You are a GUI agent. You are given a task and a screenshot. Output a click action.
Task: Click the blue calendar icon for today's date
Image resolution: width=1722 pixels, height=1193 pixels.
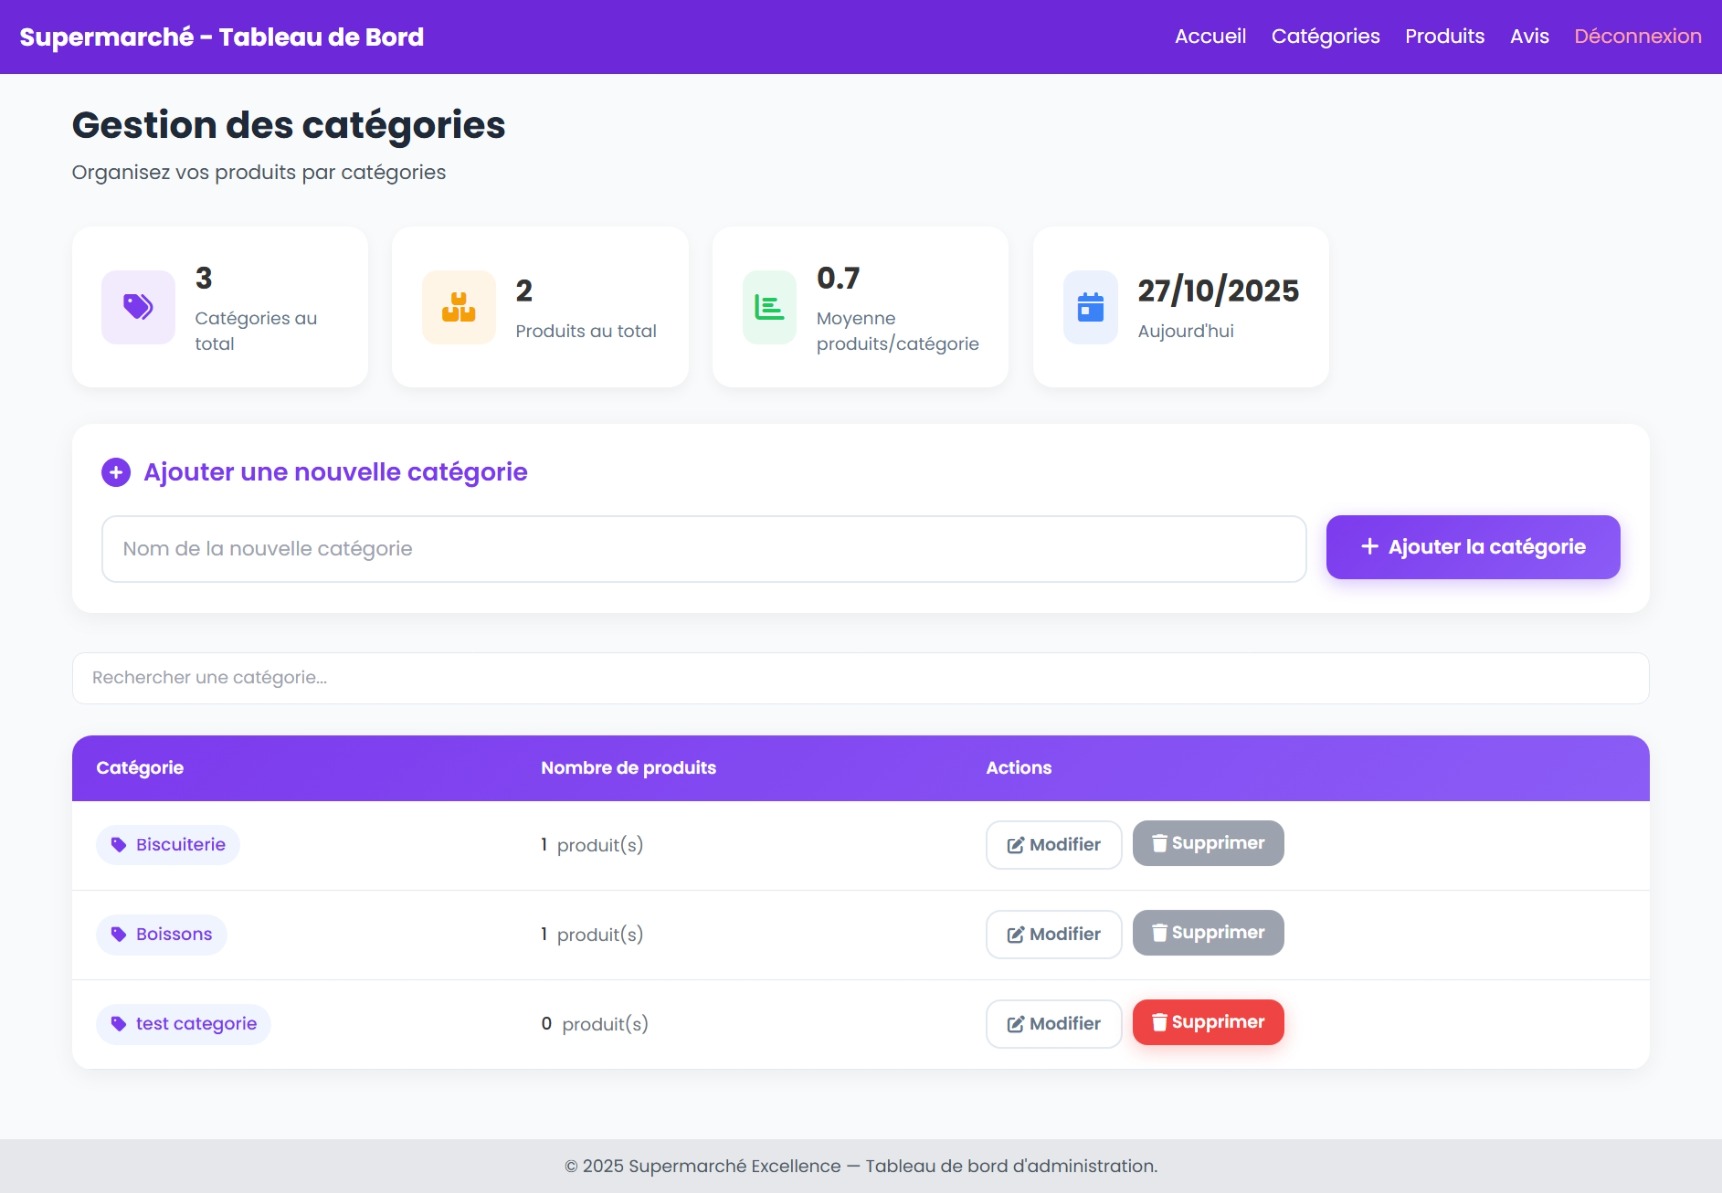click(x=1090, y=307)
